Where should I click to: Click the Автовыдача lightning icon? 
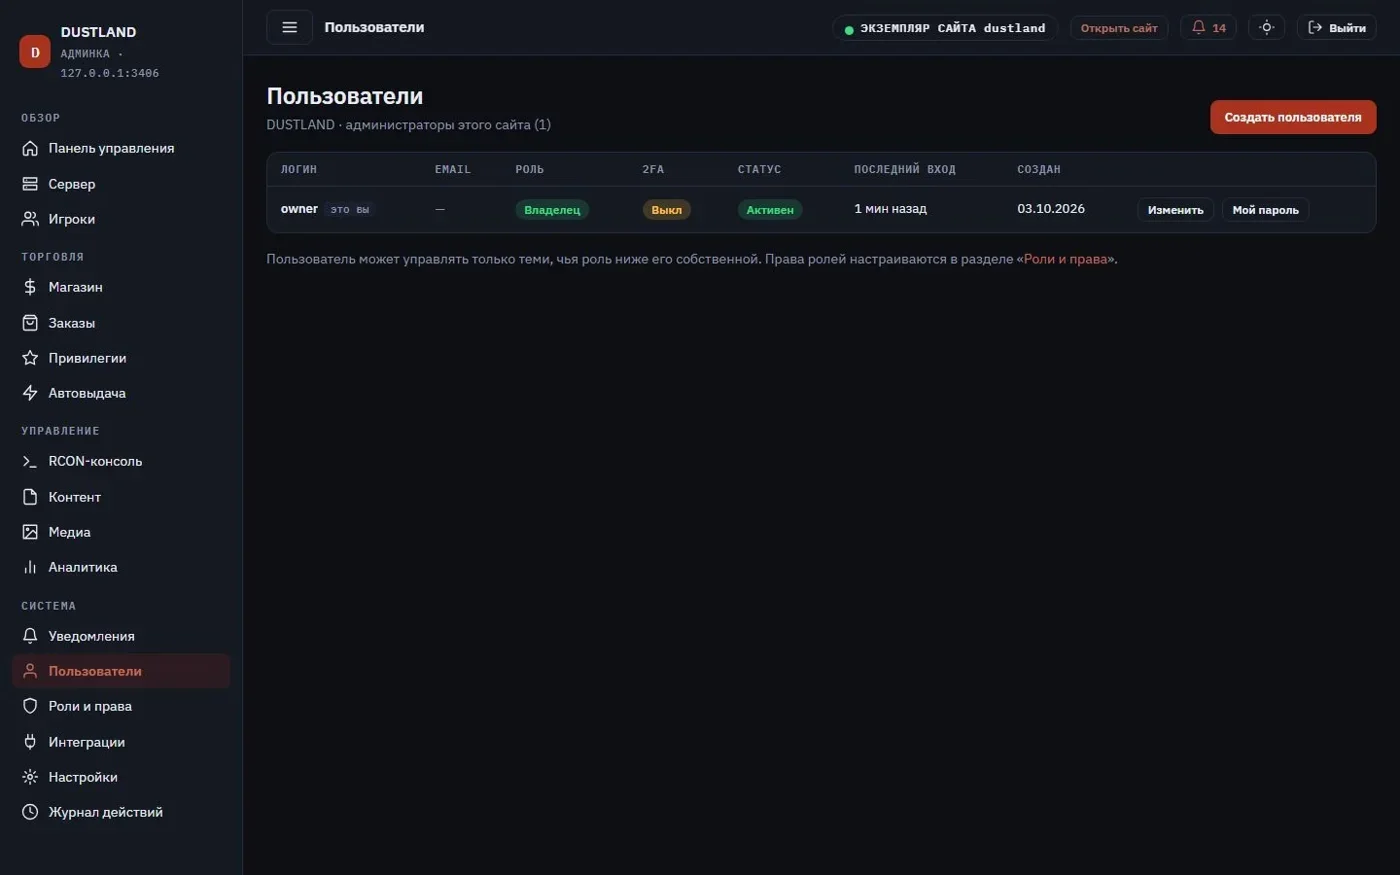[30, 393]
